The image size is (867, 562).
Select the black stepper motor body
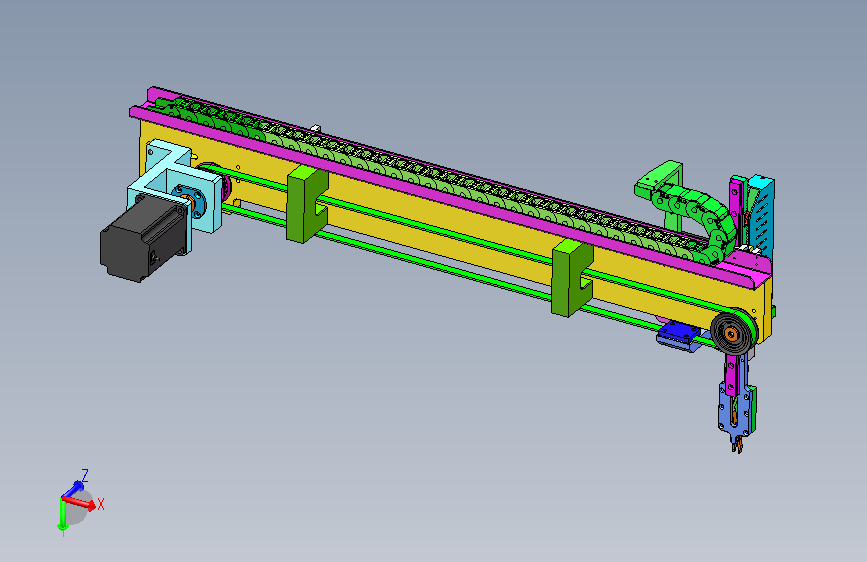143,239
